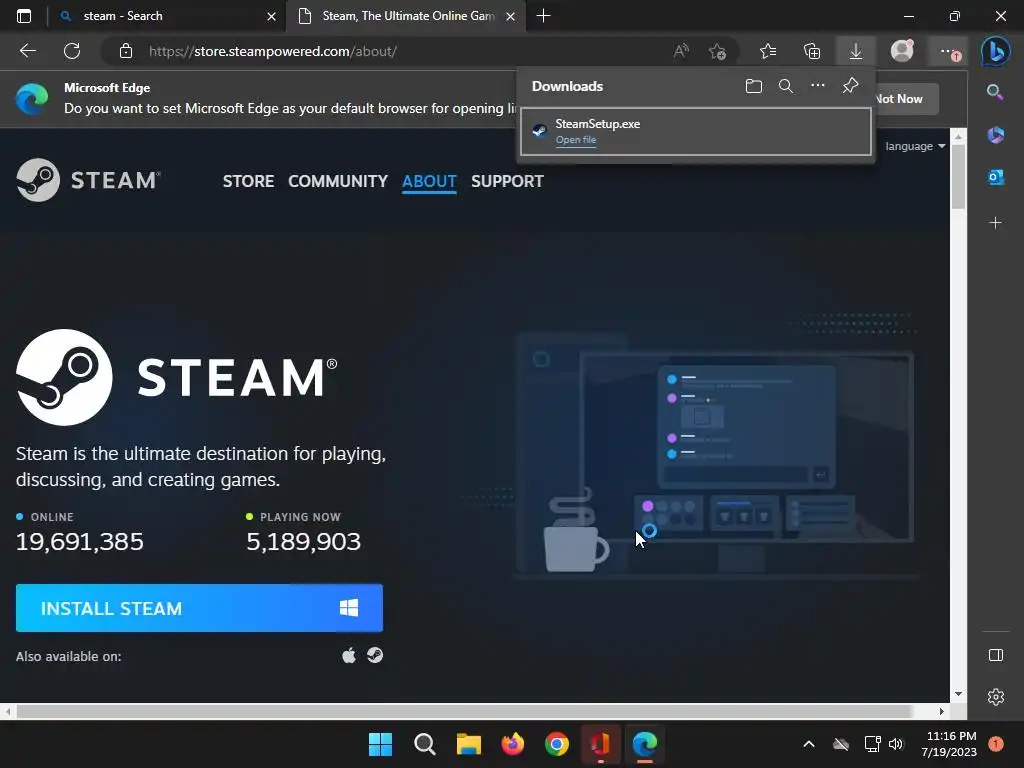Click the vertical scrollbar thumb

point(958,177)
